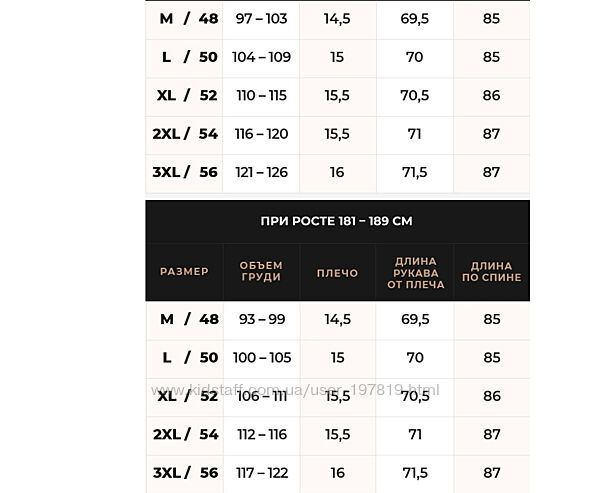Click the ПРИ РОСТЕ 181 – 189 СМ heading
Viewport: 600px width, 493px height.
coord(337,221)
